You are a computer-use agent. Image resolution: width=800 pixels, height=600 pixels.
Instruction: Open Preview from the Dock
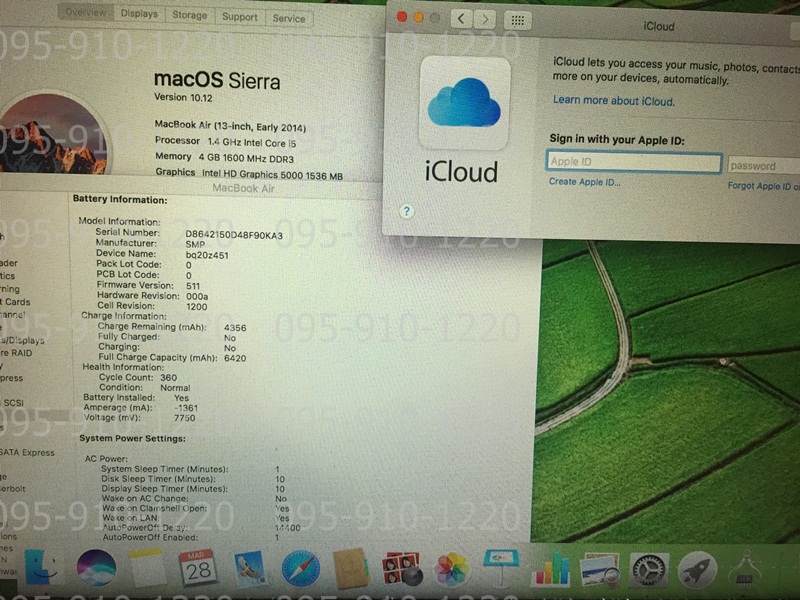[x=599, y=569]
